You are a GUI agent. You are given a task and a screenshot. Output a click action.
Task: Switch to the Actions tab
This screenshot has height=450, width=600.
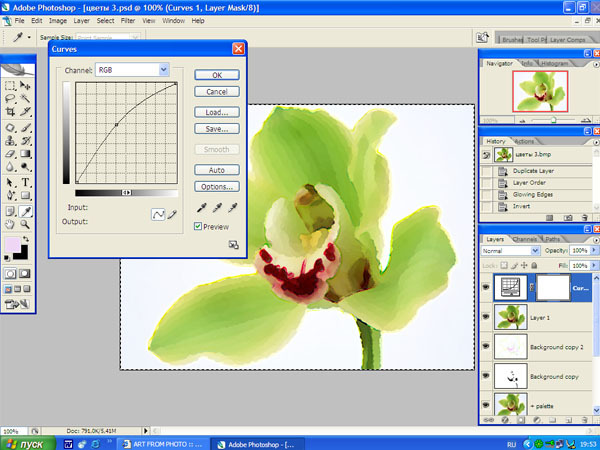(x=524, y=141)
